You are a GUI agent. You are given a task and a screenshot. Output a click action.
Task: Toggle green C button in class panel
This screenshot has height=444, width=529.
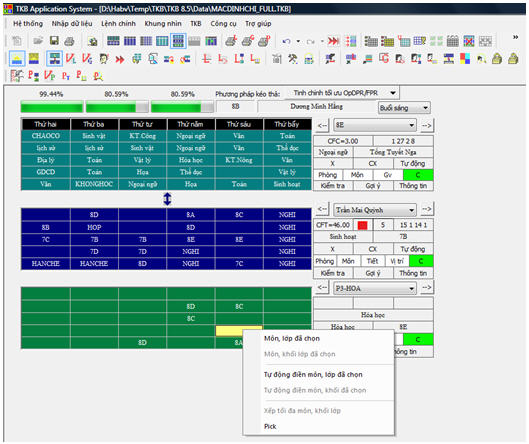click(x=418, y=175)
